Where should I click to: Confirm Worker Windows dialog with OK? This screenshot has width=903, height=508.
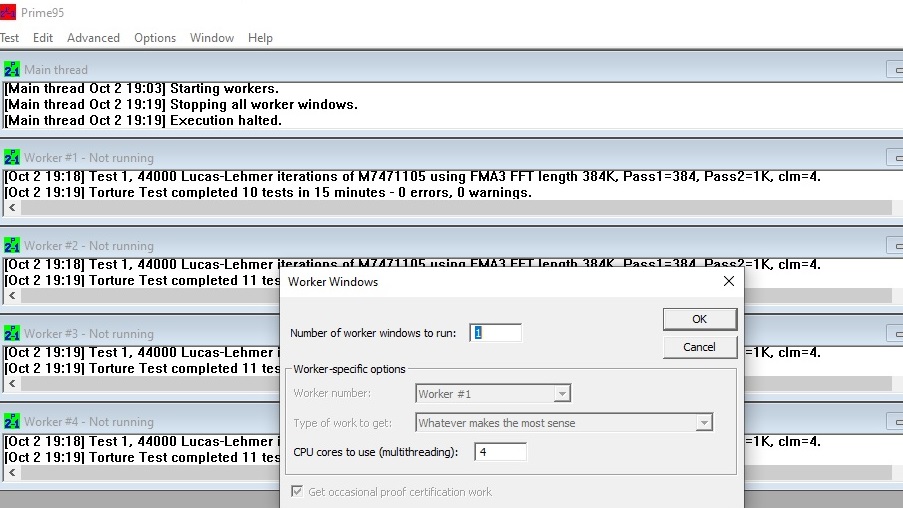point(700,319)
